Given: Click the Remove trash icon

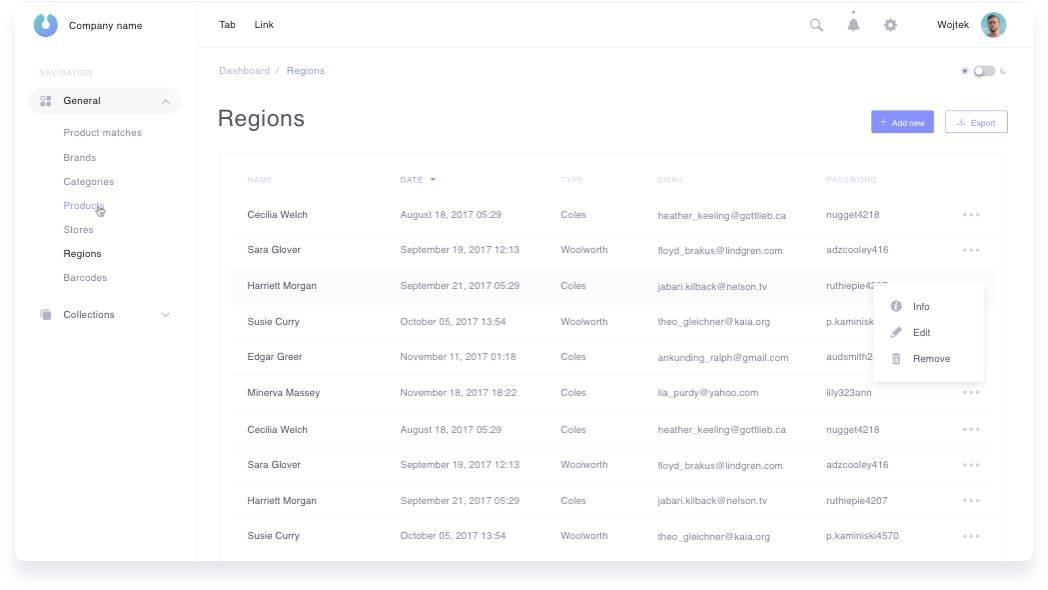Looking at the screenshot, I should click(896, 359).
